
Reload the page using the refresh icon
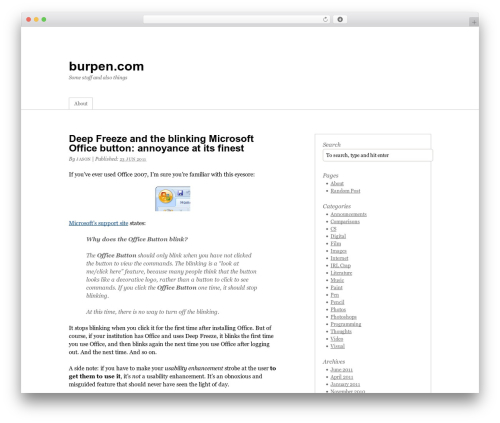pos(325,19)
